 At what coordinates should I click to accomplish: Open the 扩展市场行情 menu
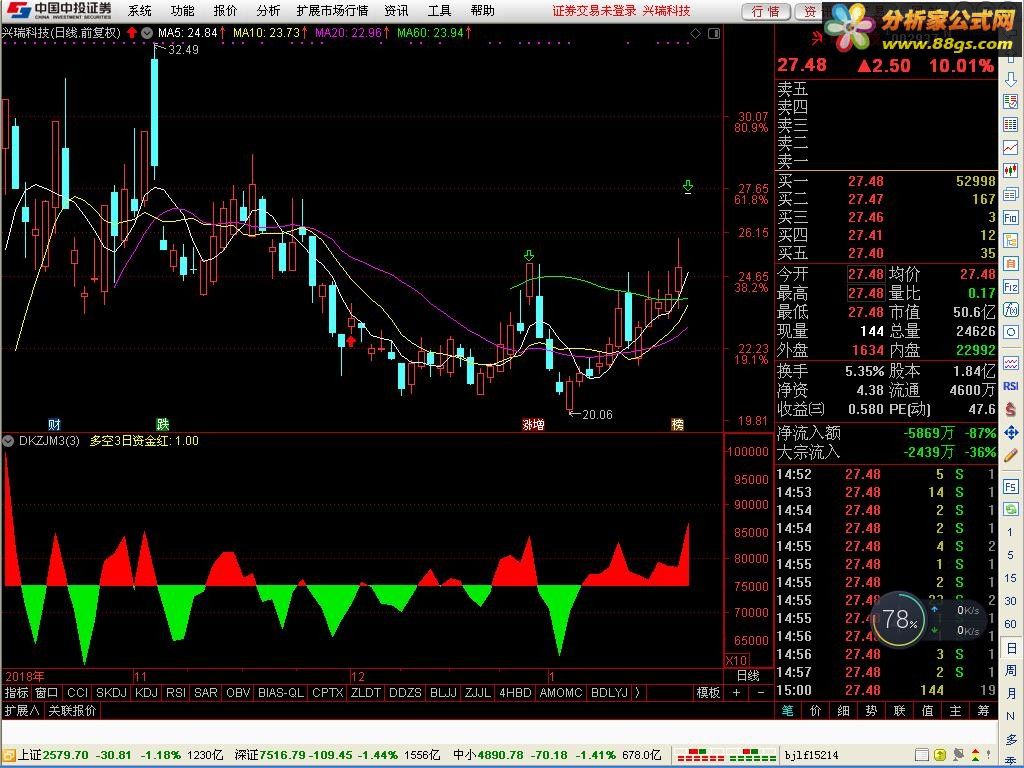click(x=332, y=11)
